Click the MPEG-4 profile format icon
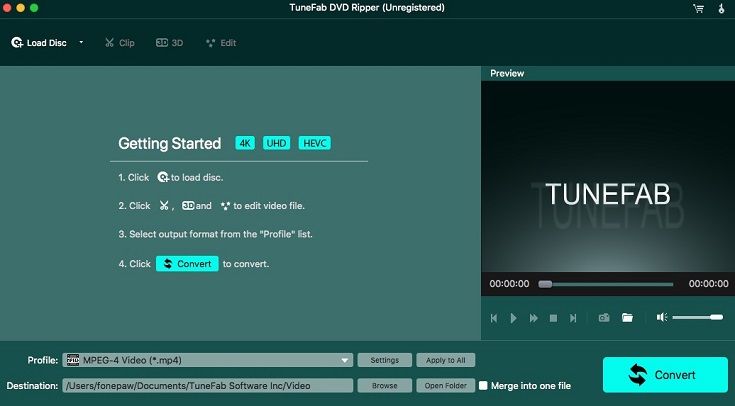 point(73,360)
